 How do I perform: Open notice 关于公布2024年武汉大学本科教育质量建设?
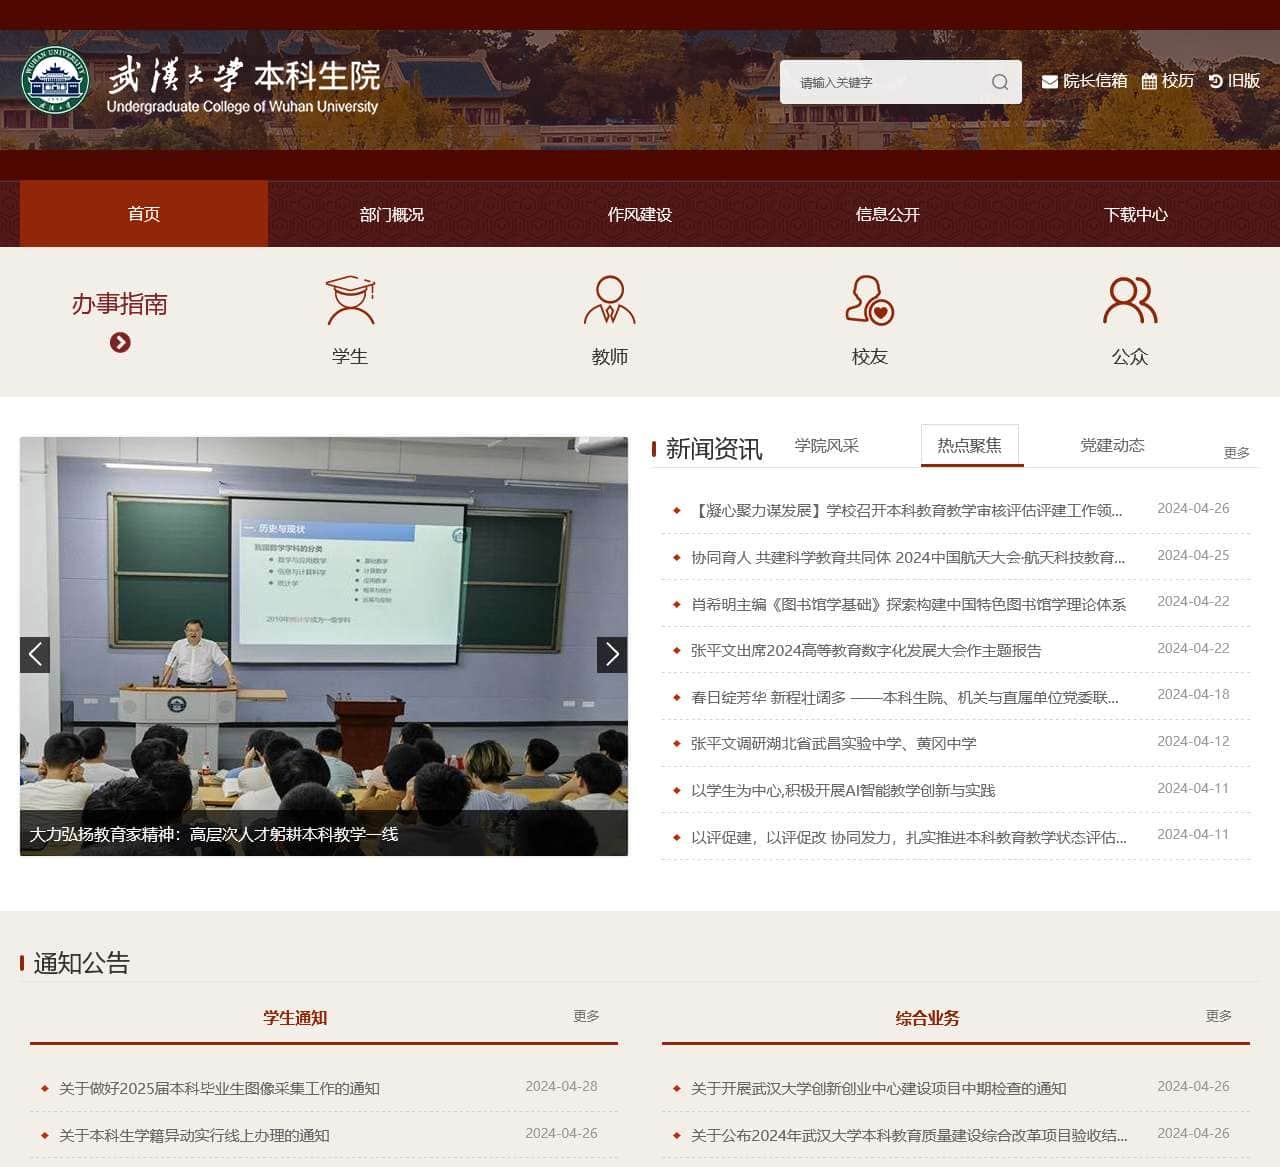pos(909,1136)
